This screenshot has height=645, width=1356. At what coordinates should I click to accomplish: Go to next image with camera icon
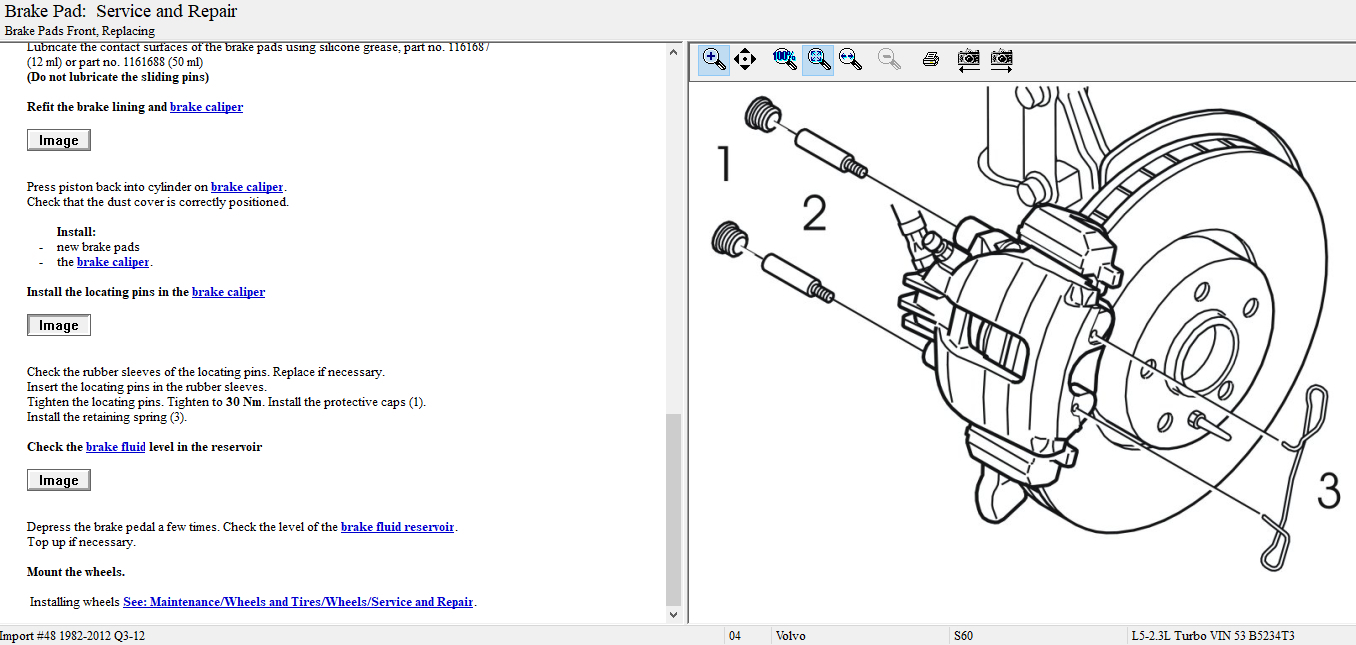[1001, 60]
